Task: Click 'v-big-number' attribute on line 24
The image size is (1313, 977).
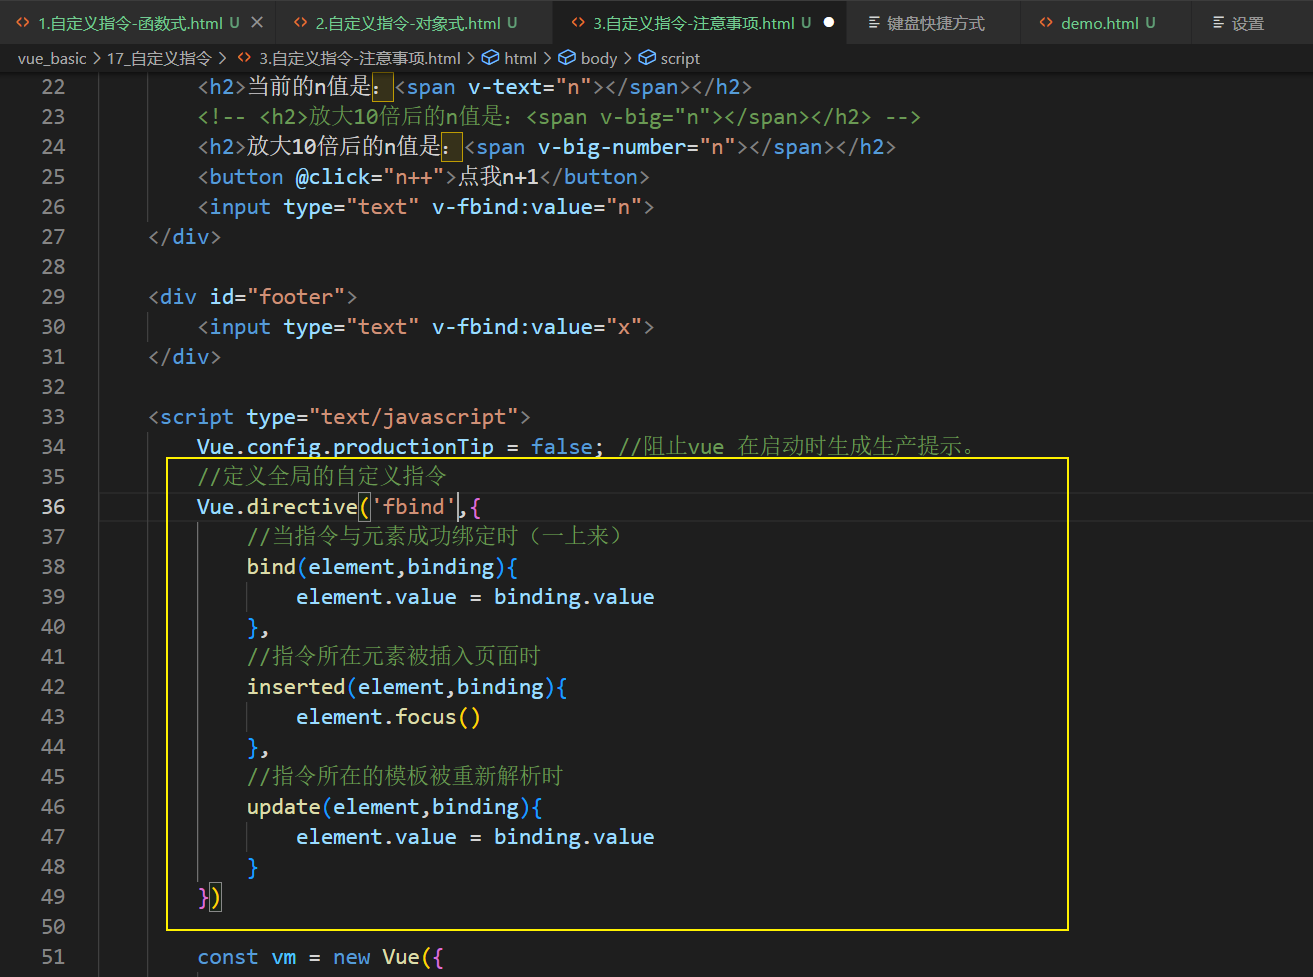Action: [611, 147]
